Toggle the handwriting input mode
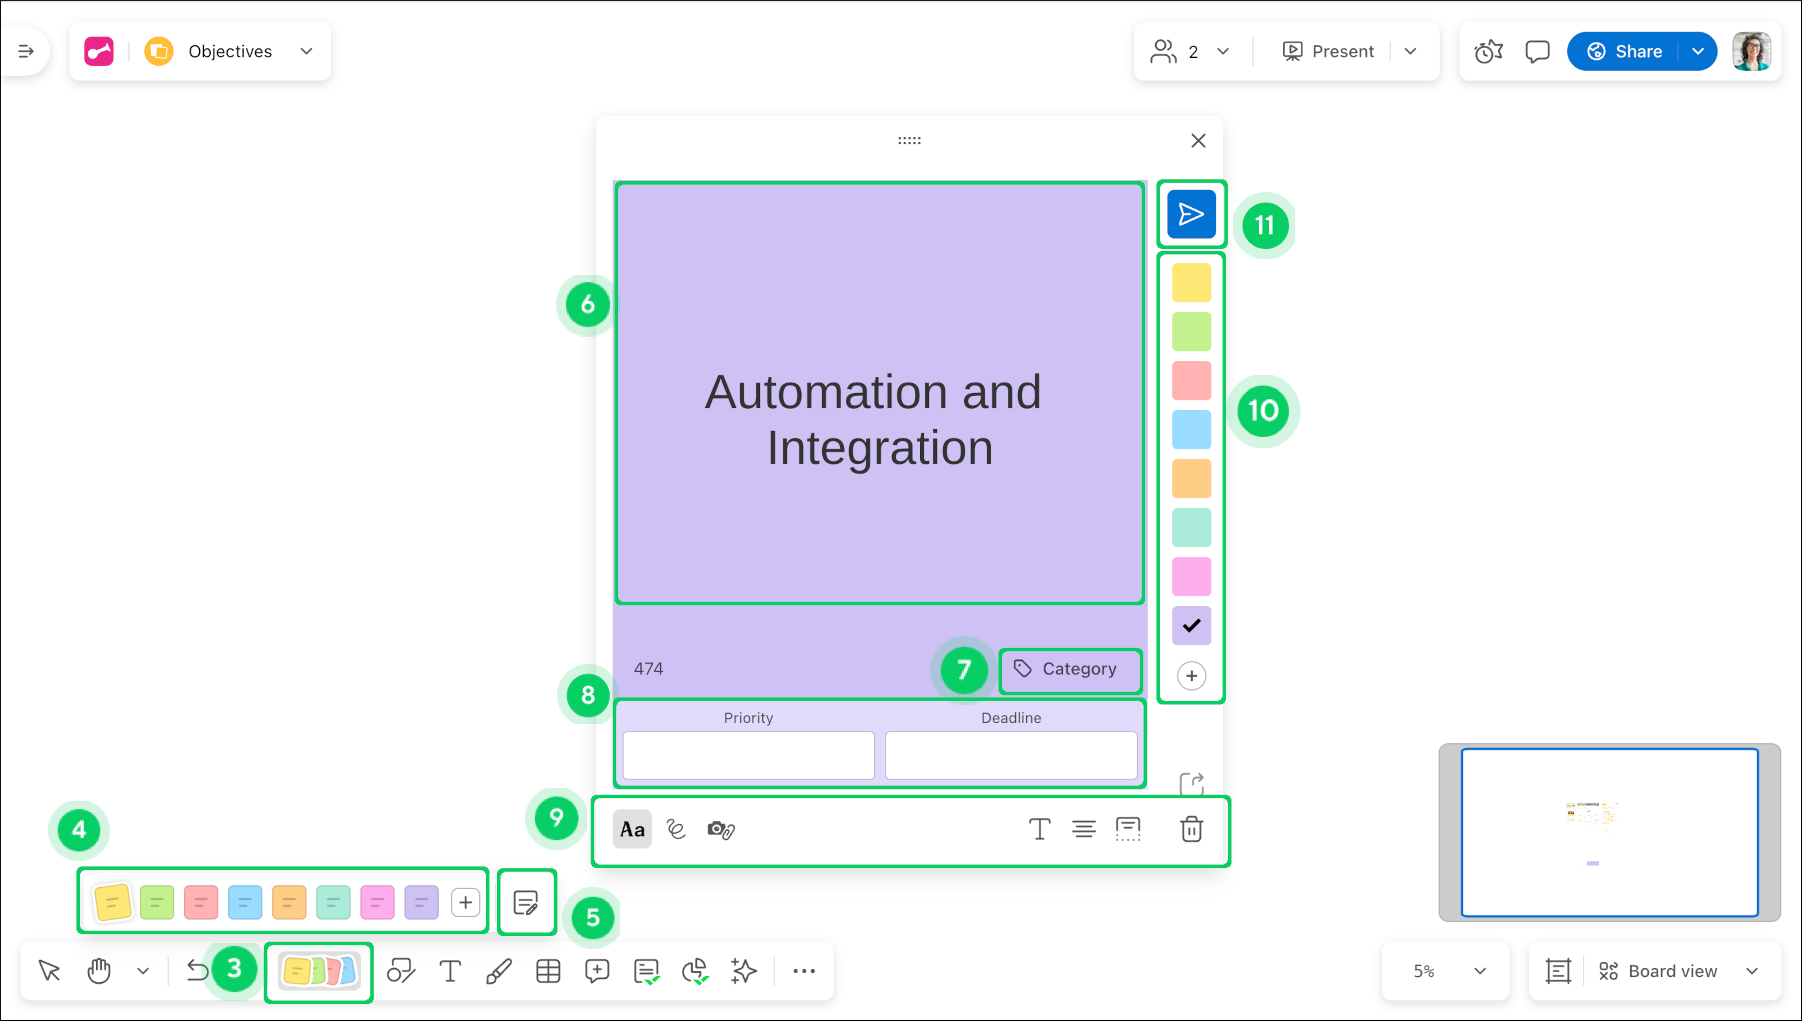1802x1021 pixels. click(x=676, y=829)
